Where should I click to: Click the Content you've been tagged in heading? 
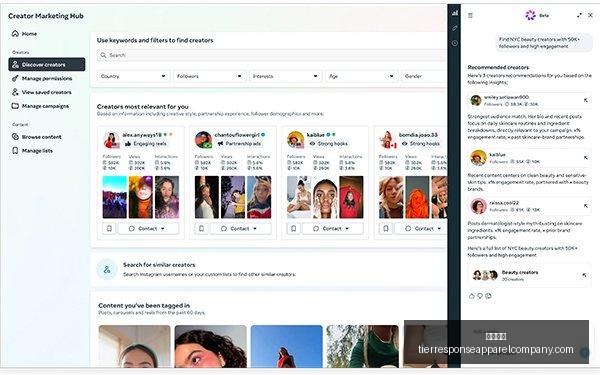144,305
